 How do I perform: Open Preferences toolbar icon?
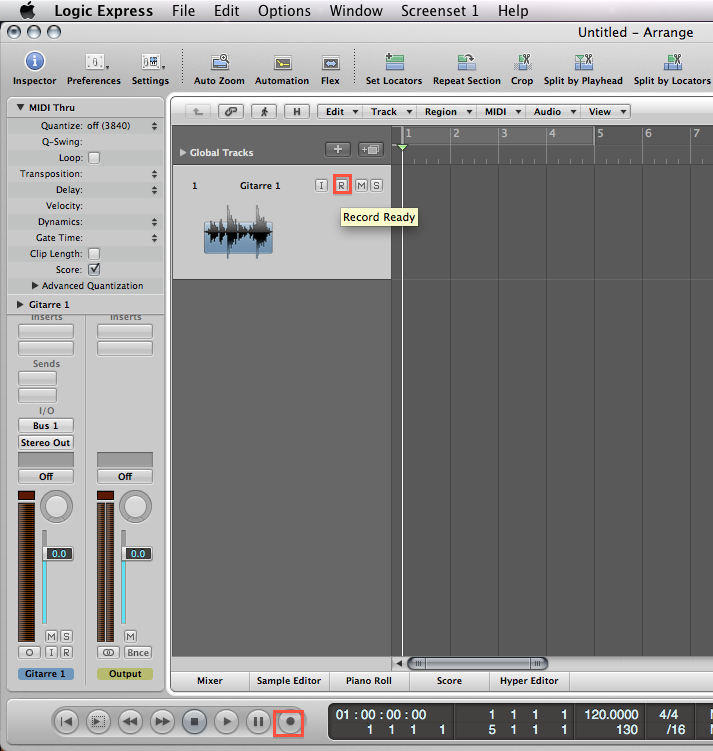click(x=95, y=62)
